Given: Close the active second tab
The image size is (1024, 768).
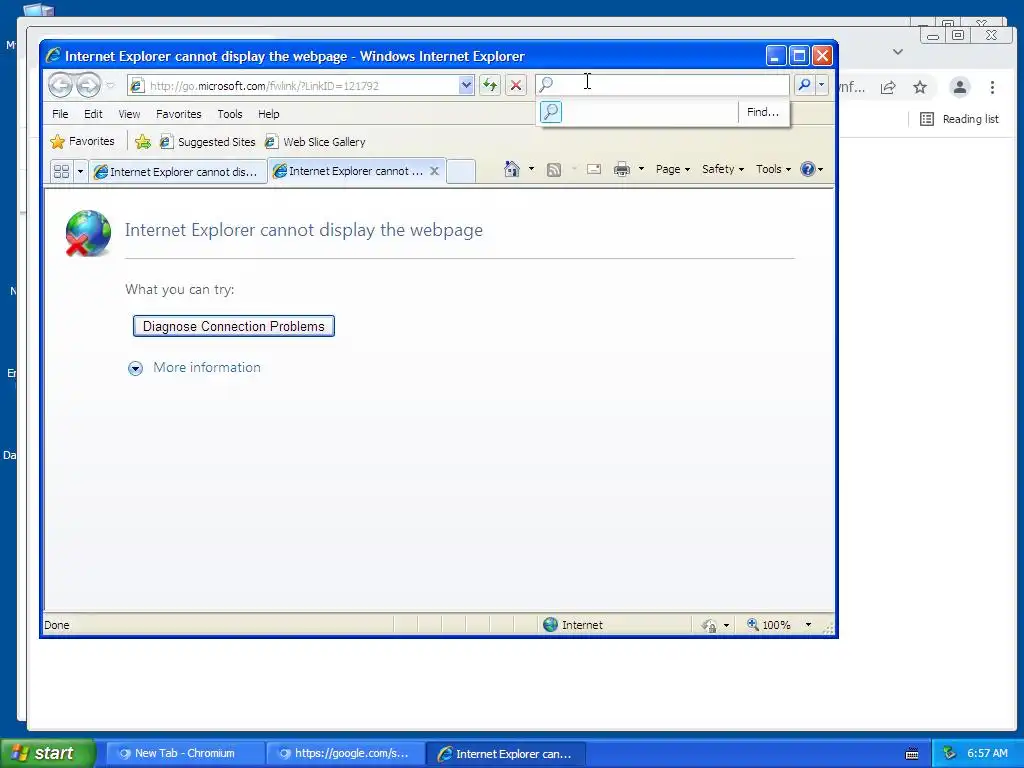Looking at the screenshot, I should click(x=434, y=171).
